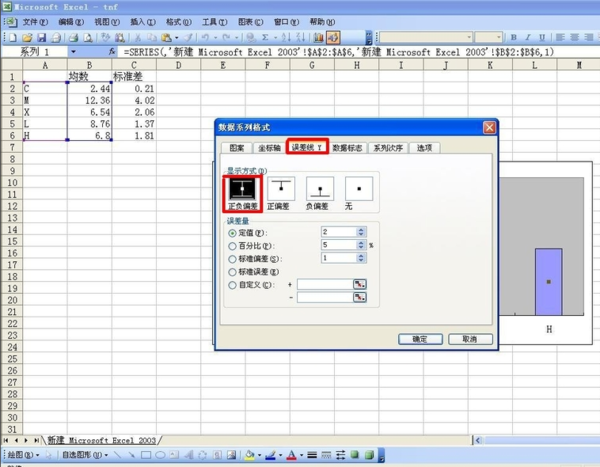Click the blue H bar in chart

click(x=548, y=282)
